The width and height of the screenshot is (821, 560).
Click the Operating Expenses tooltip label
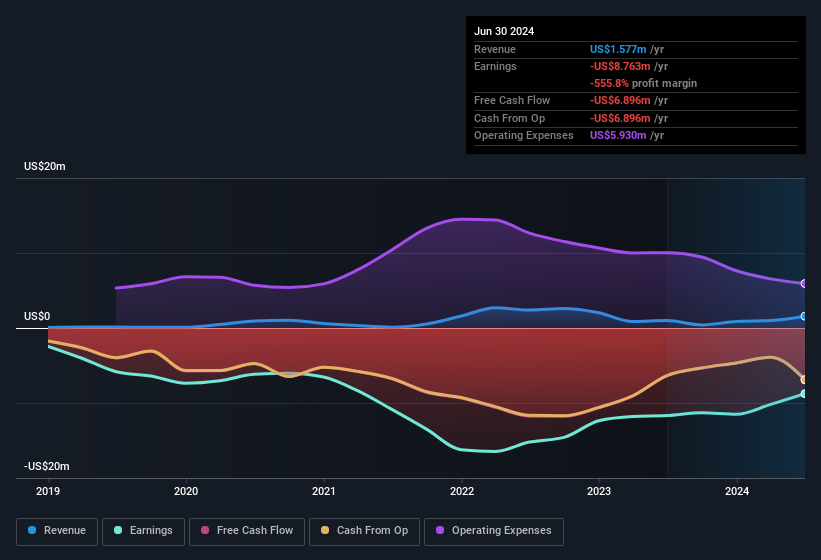point(524,136)
